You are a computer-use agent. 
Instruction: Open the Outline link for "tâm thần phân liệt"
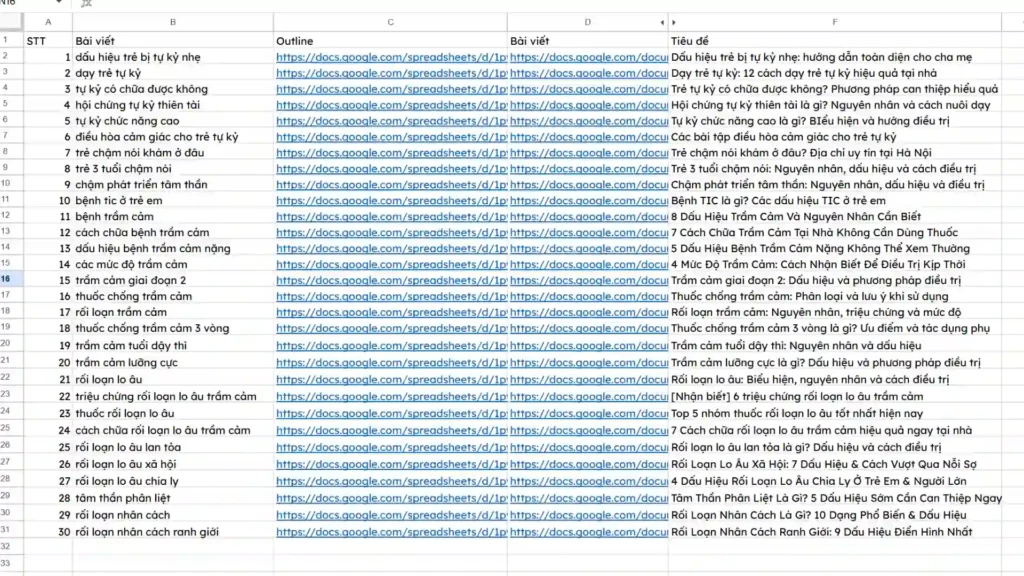391,498
